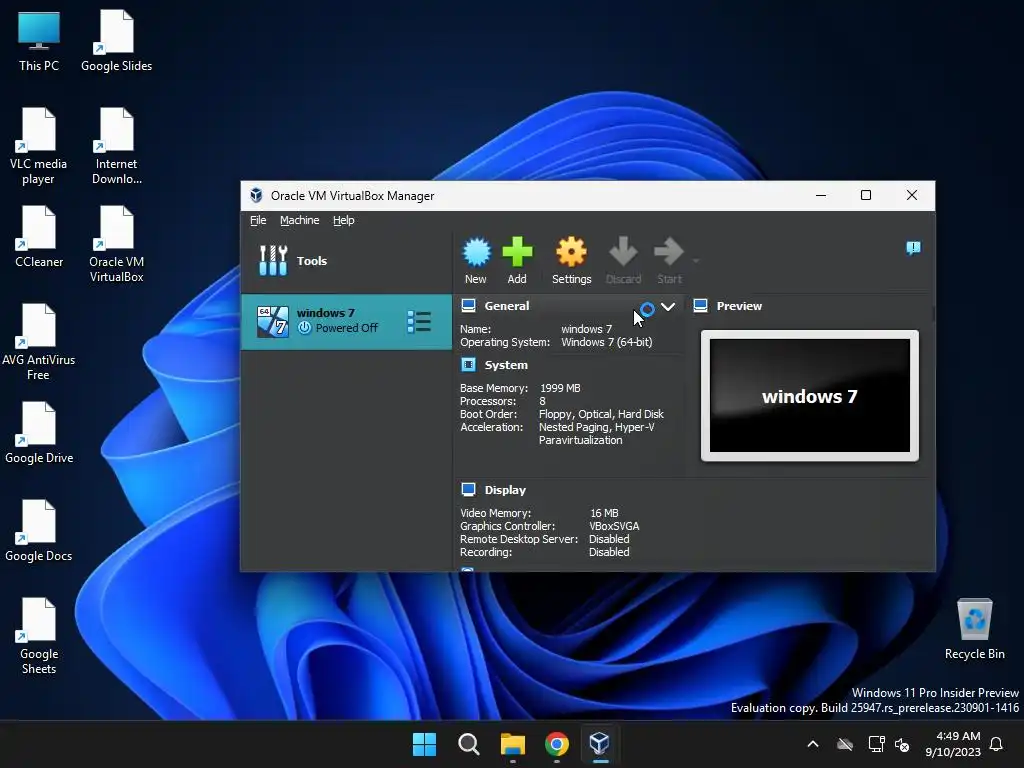Open the File menu

tap(258, 220)
